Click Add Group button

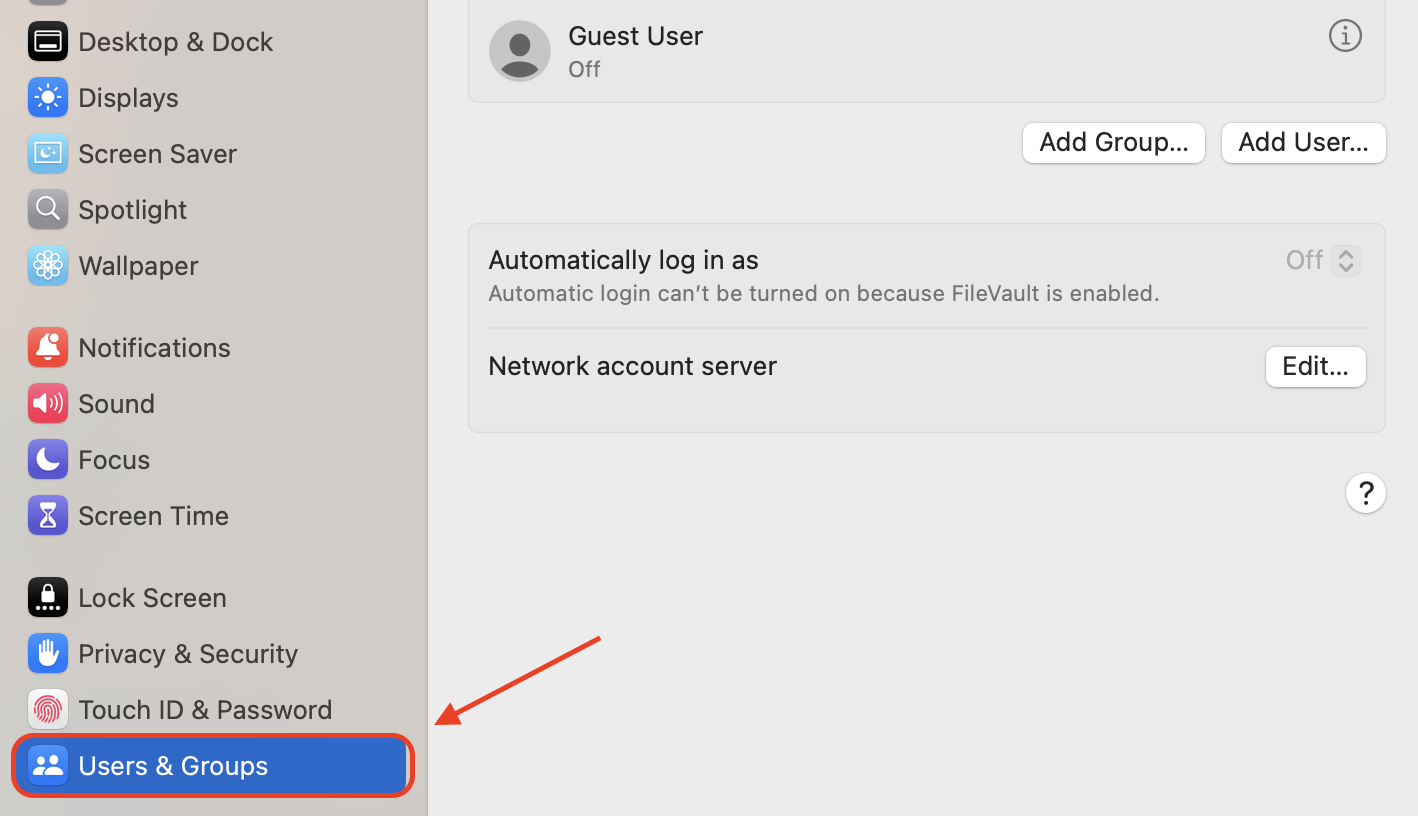click(1113, 143)
